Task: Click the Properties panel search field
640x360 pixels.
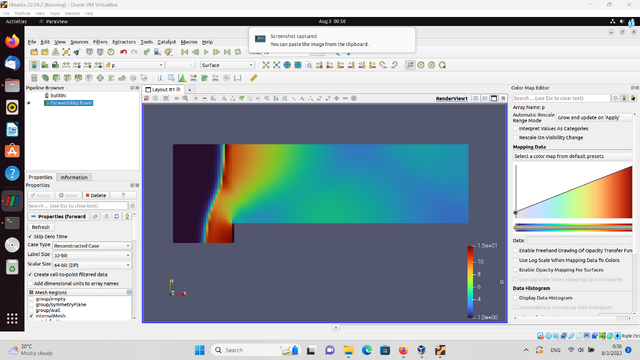Action: (78, 206)
